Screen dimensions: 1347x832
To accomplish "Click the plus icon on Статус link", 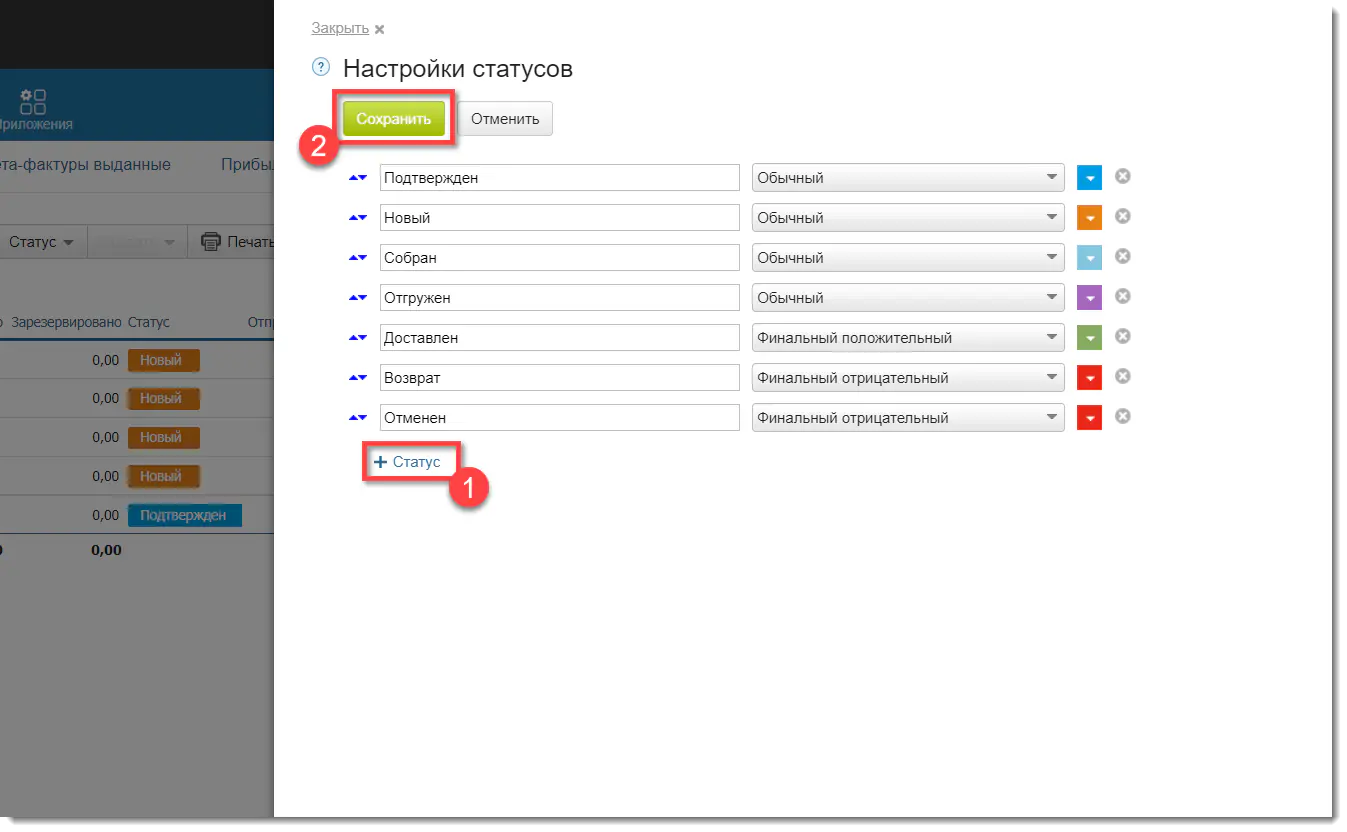I will [380, 462].
